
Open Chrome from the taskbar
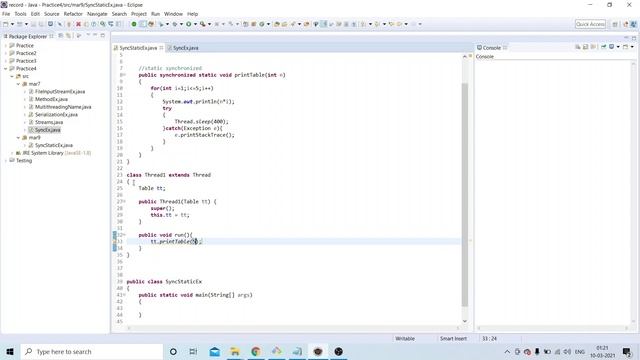256,351
